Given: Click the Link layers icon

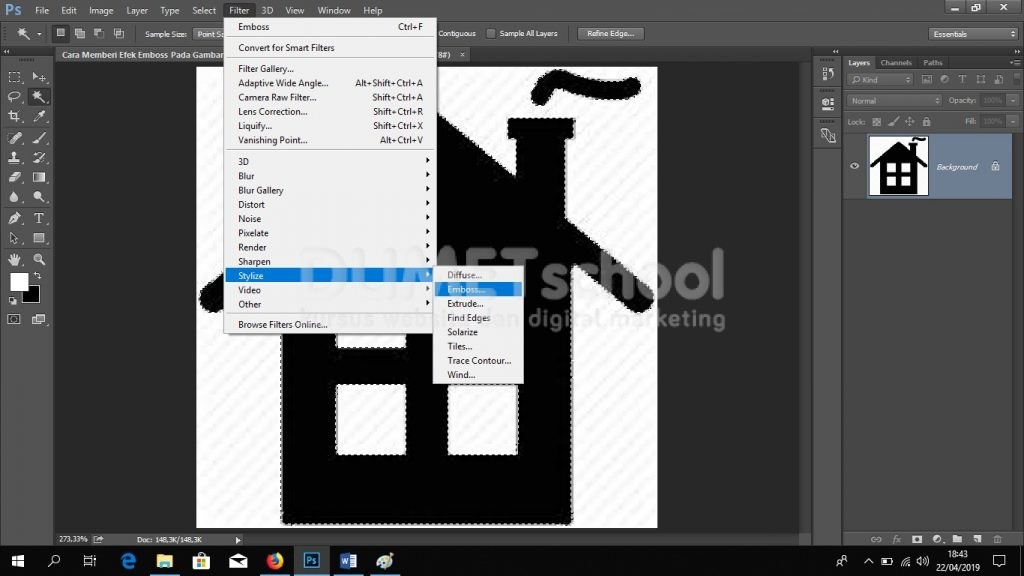Looking at the screenshot, I should click(x=876, y=539).
